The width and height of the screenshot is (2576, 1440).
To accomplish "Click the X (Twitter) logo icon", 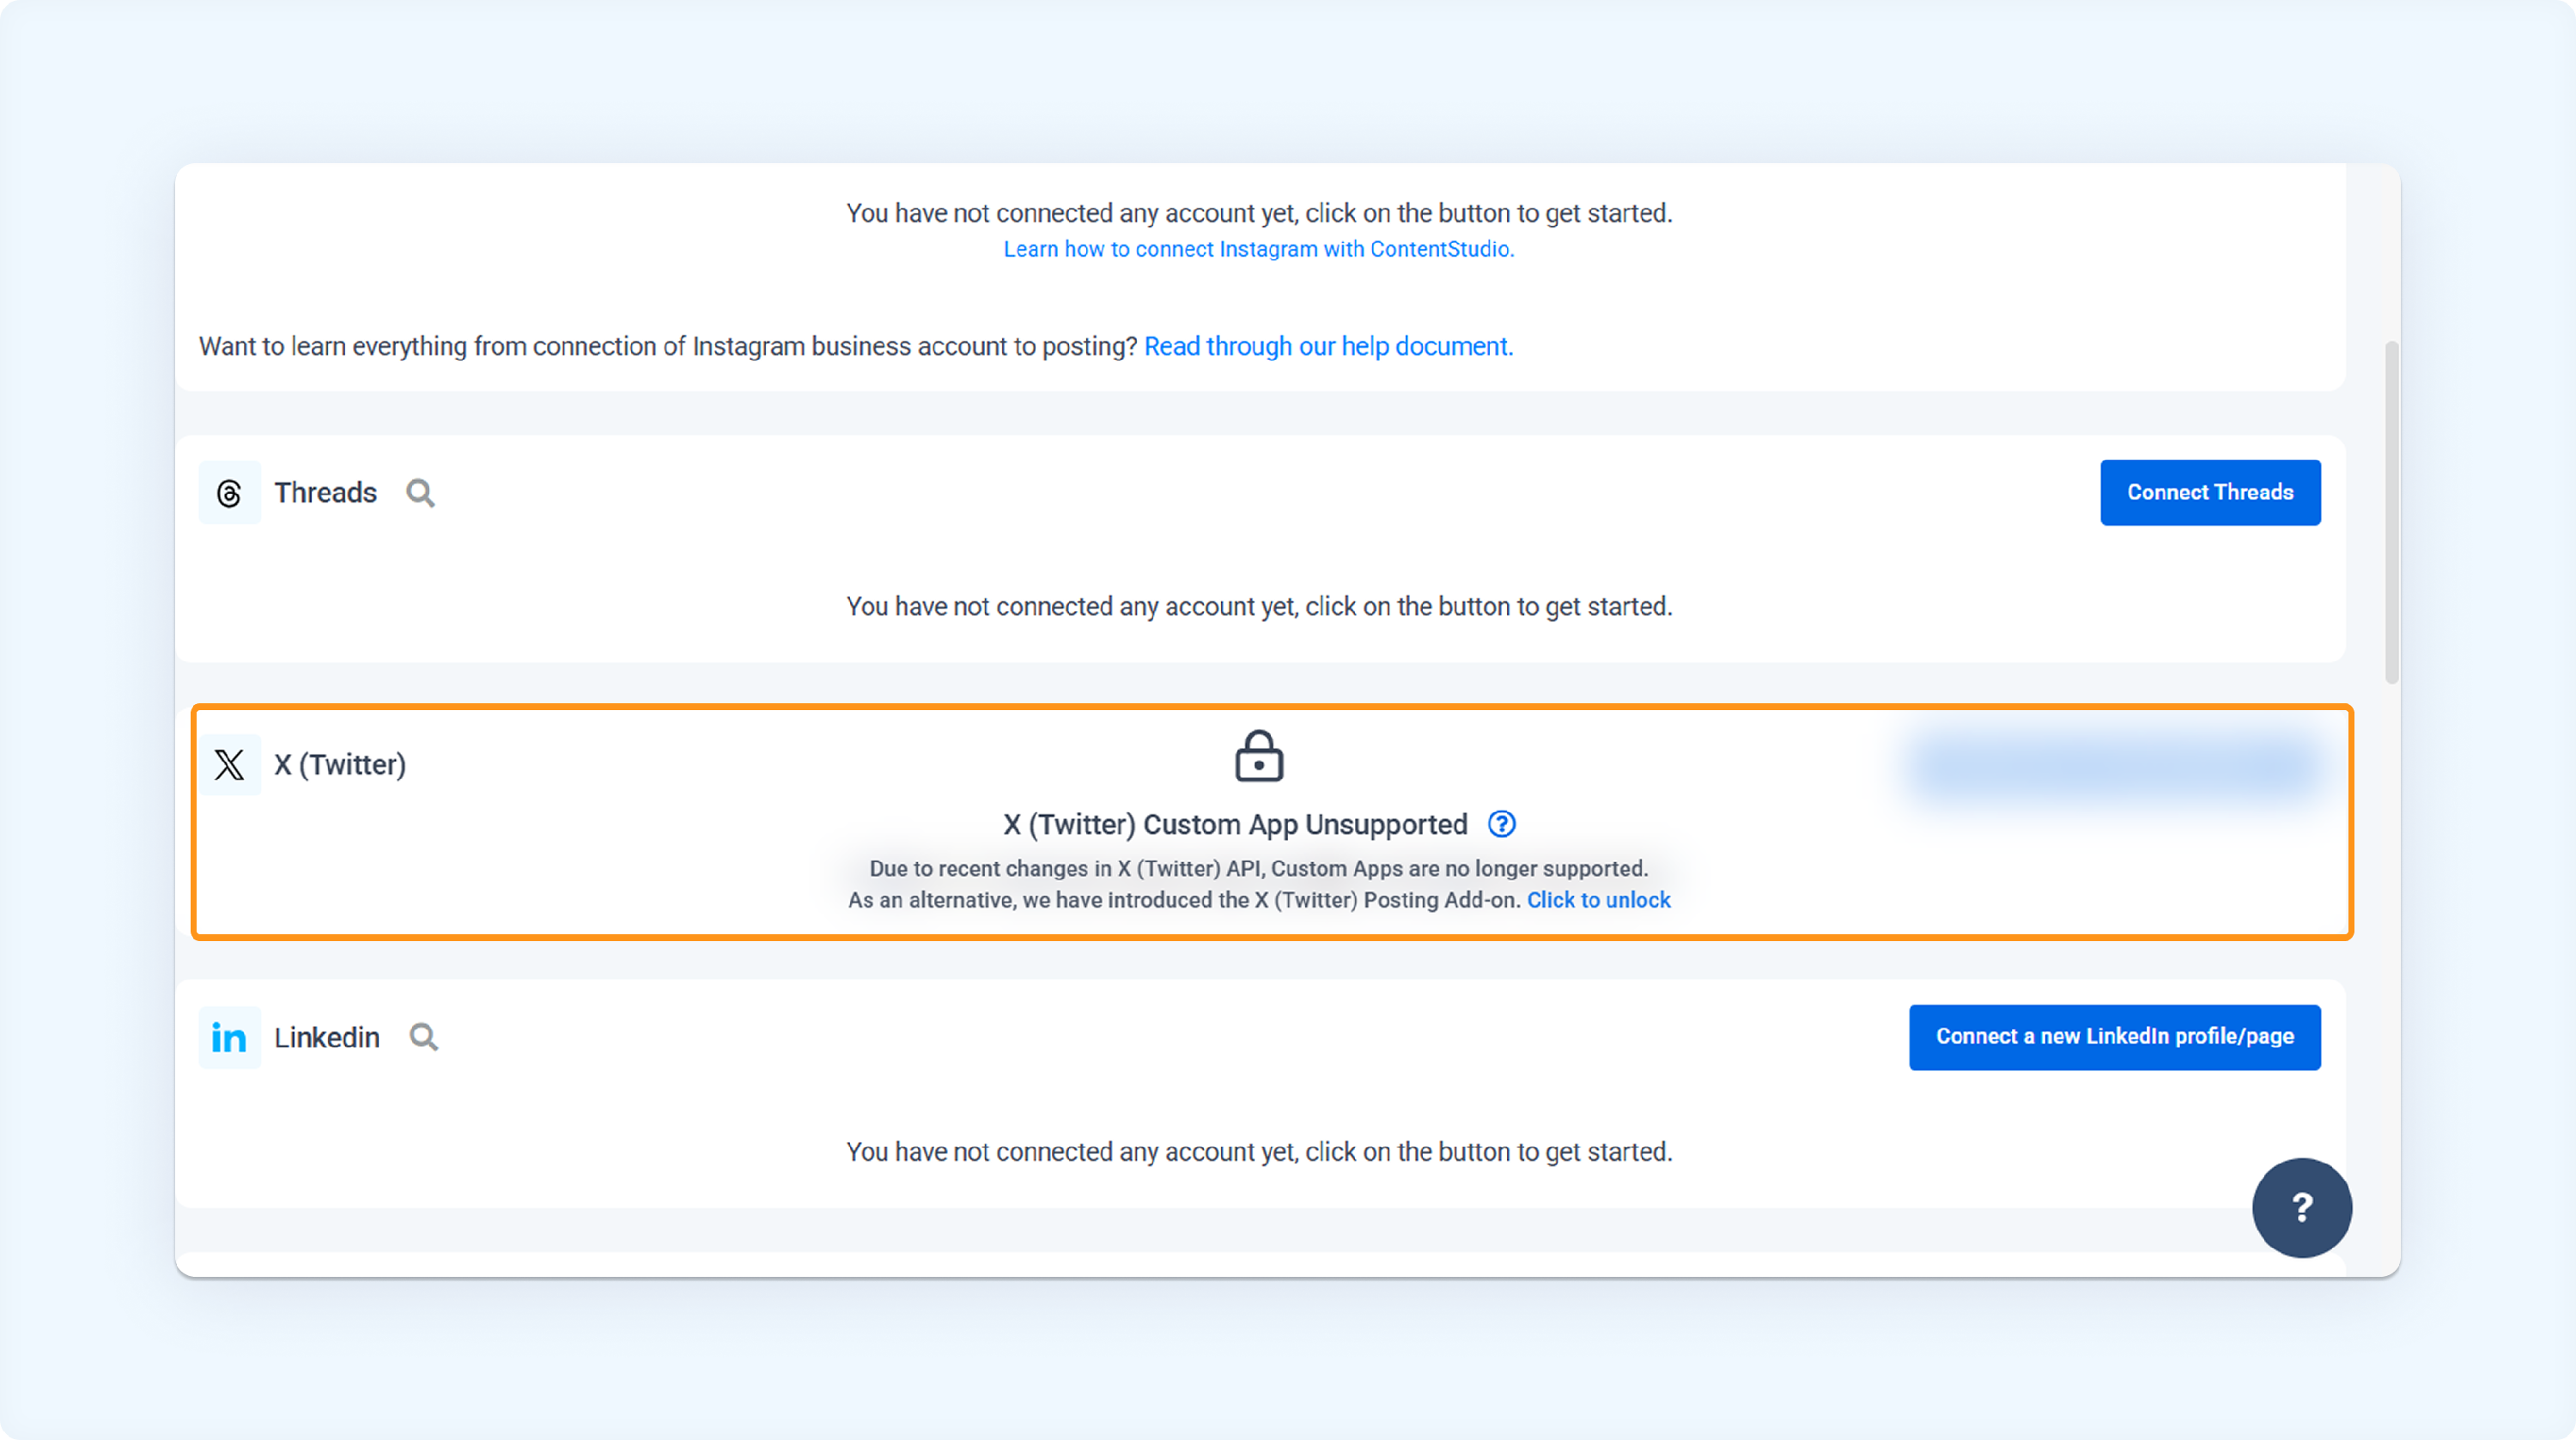I will [229, 765].
